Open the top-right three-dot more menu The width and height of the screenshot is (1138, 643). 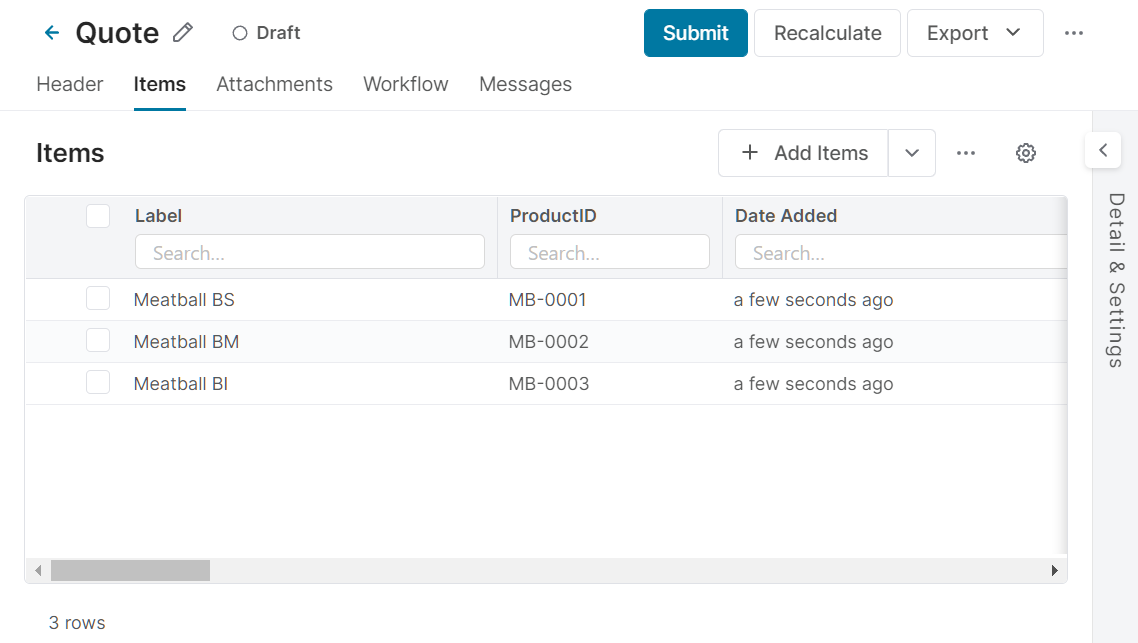tap(1074, 33)
